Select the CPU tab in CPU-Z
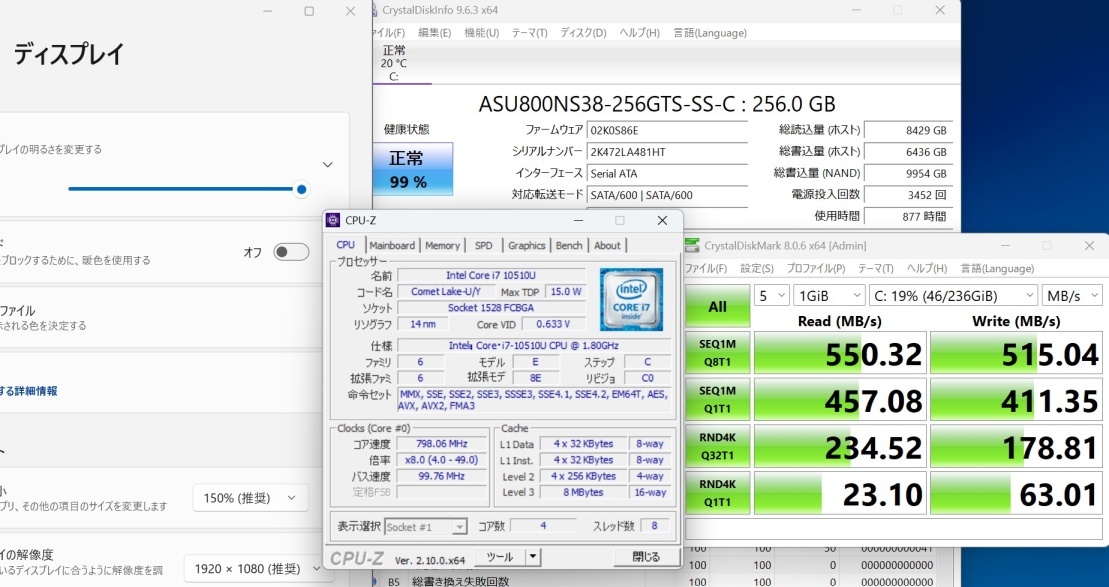The height and width of the screenshot is (587, 1109). [x=346, y=245]
